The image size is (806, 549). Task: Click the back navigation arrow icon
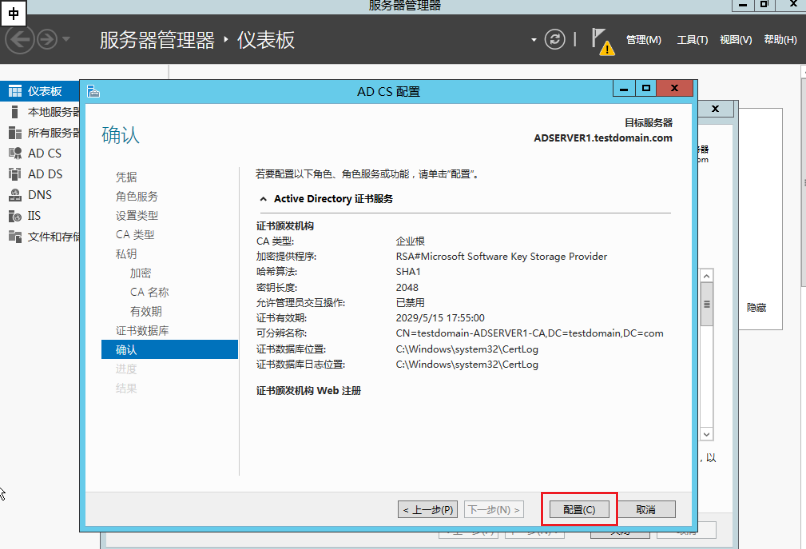tap(20, 40)
